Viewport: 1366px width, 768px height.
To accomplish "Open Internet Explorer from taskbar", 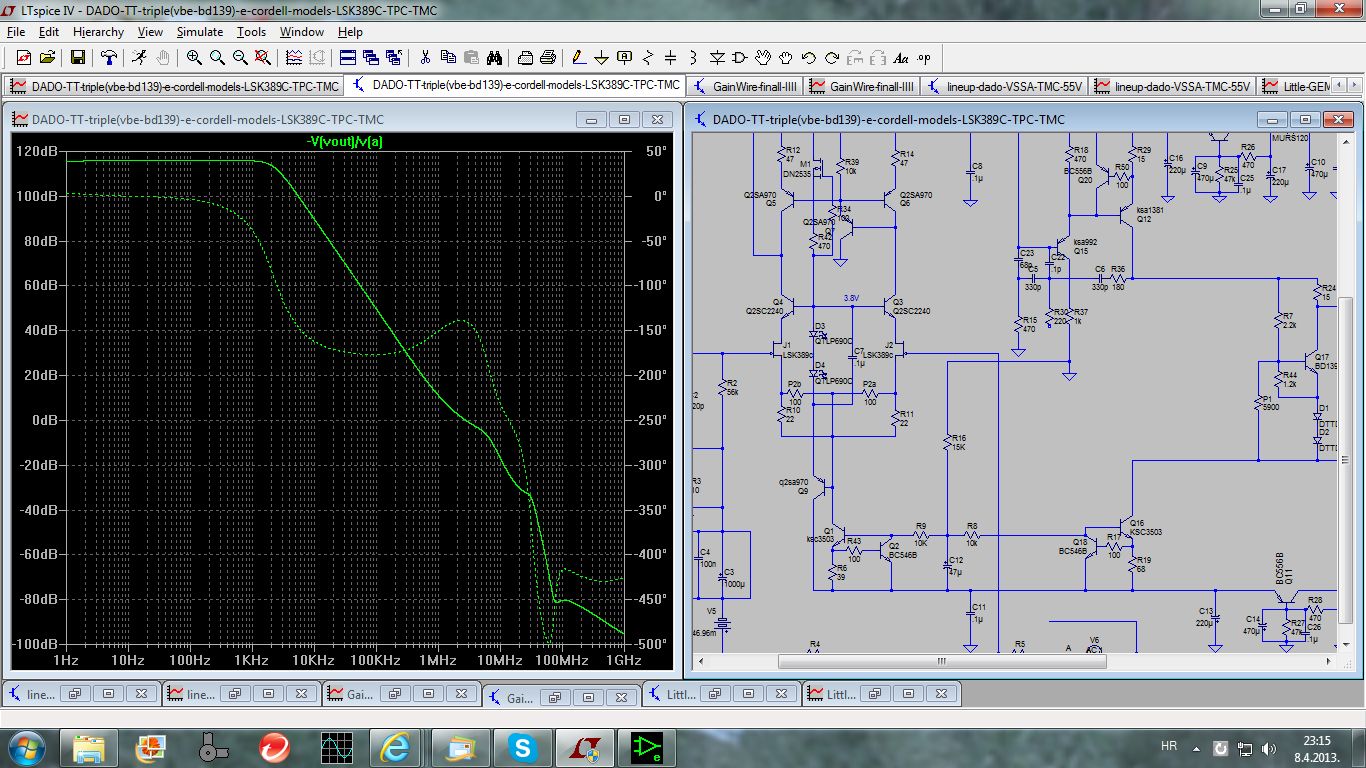I will pos(397,747).
